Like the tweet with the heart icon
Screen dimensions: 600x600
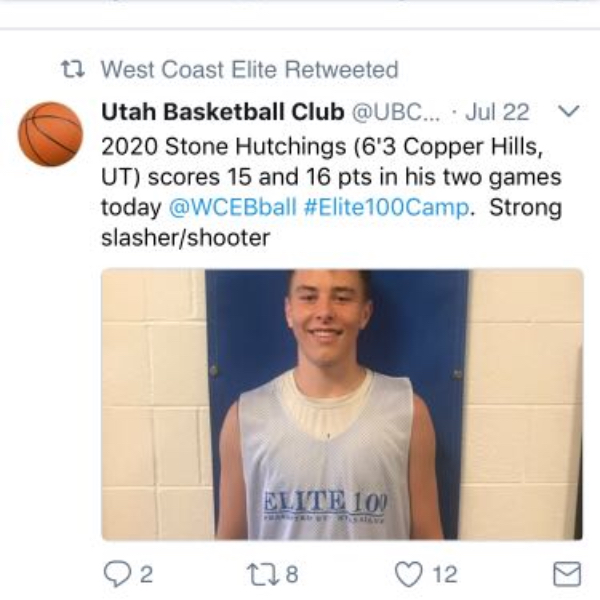[x=409, y=574]
